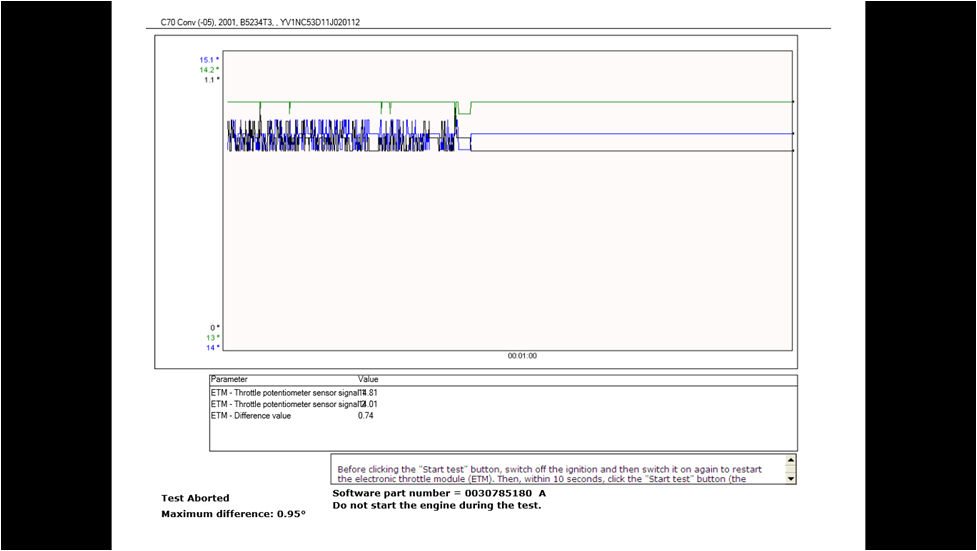Screen dimensions: 977x551
Task: Click the Test Aborted status text
Action: pos(195,498)
